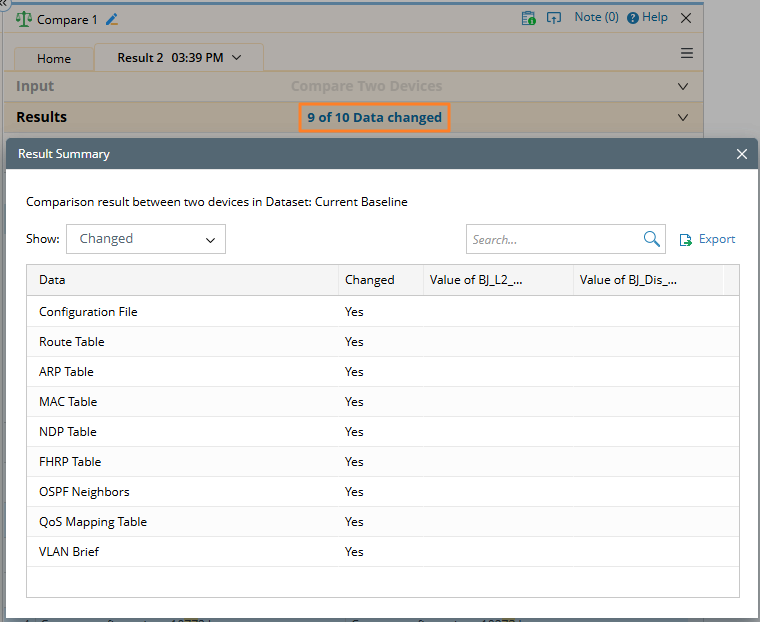Click the pencil rename icon beside Compare 1
This screenshot has width=760, height=622.
112,19
